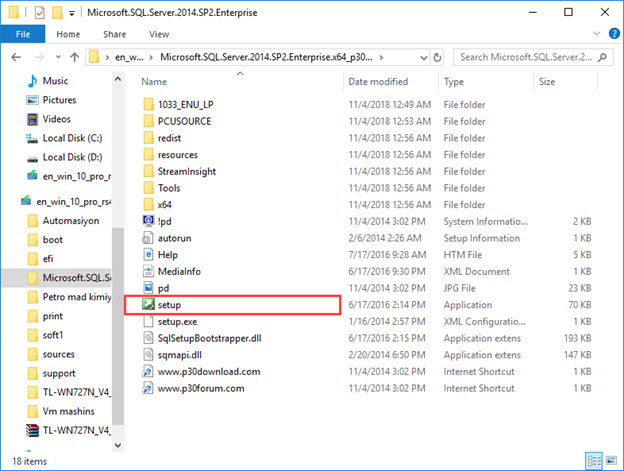The image size is (624, 471).
Task: Switch to Details view icon
Action: point(594,461)
